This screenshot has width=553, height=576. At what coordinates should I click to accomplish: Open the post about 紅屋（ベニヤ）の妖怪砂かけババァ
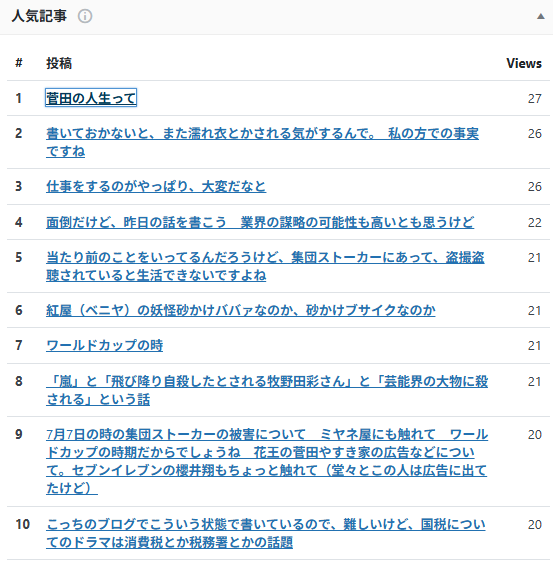(241, 310)
